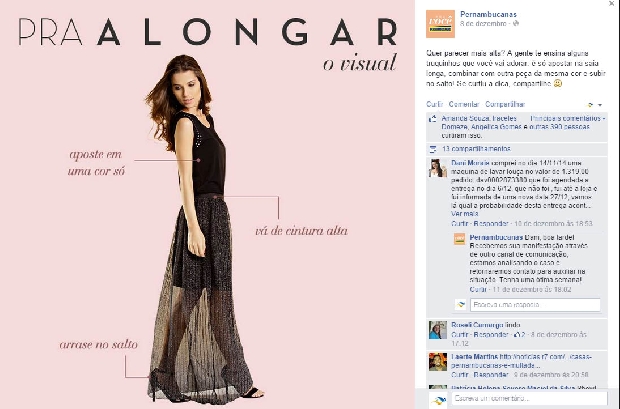Open the 13 compartilhamentos link

point(476,149)
